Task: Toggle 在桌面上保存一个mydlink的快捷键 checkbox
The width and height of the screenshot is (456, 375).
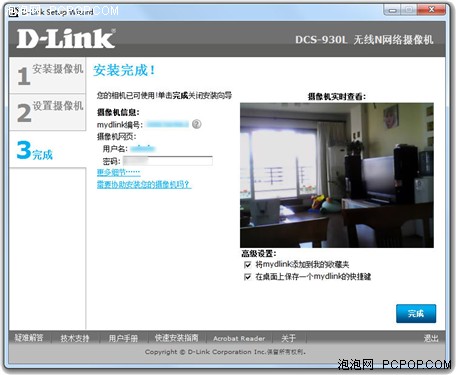Action: point(247,277)
